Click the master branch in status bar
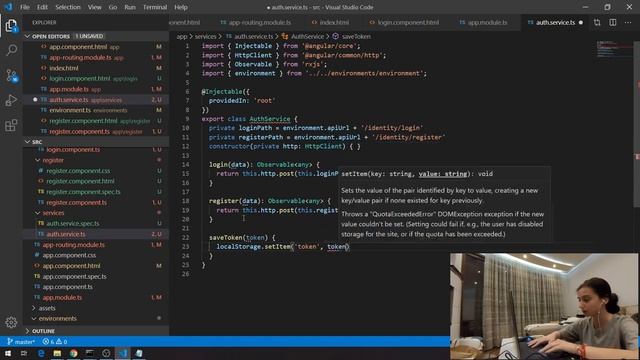This screenshot has width=640, height=360. [x=21, y=342]
